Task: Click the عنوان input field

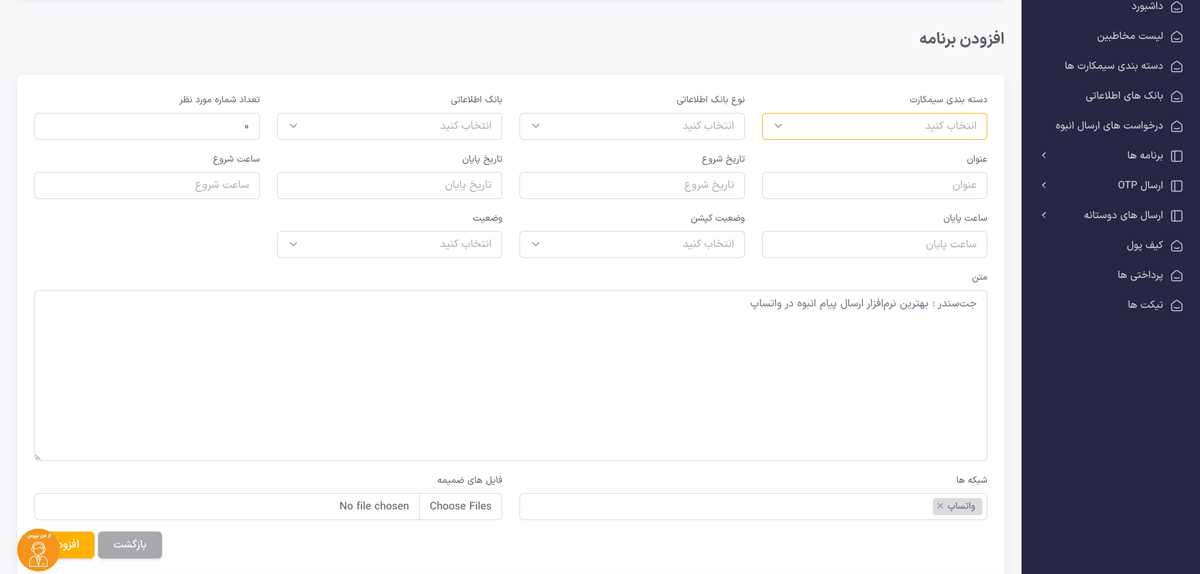Action: (874, 186)
